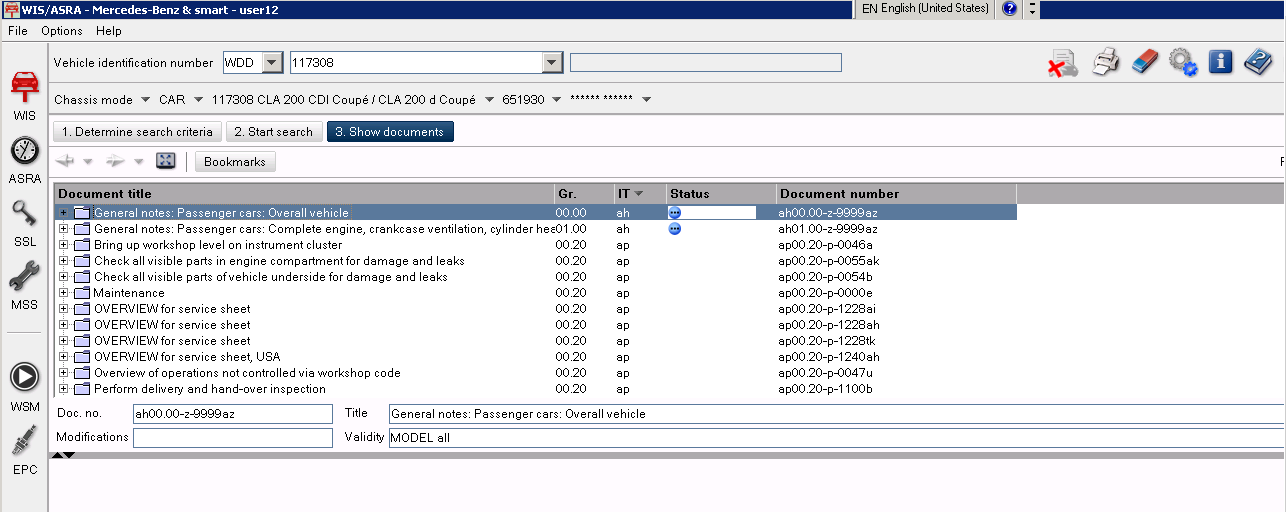Click the Validity field showing MODEL all
This screenshot has height=512, width=1286.
click(836, 437)
